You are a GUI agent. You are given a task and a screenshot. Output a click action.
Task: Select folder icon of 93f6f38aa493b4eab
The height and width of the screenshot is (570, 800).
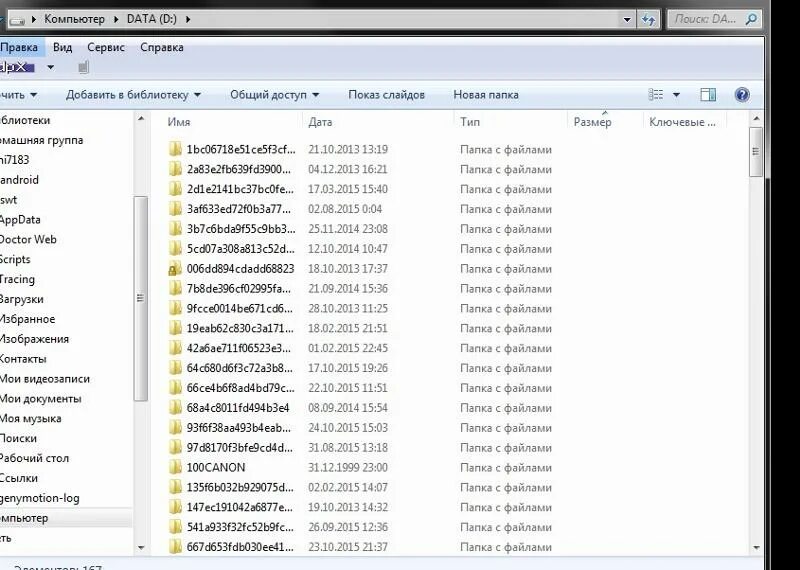[175, 428]
